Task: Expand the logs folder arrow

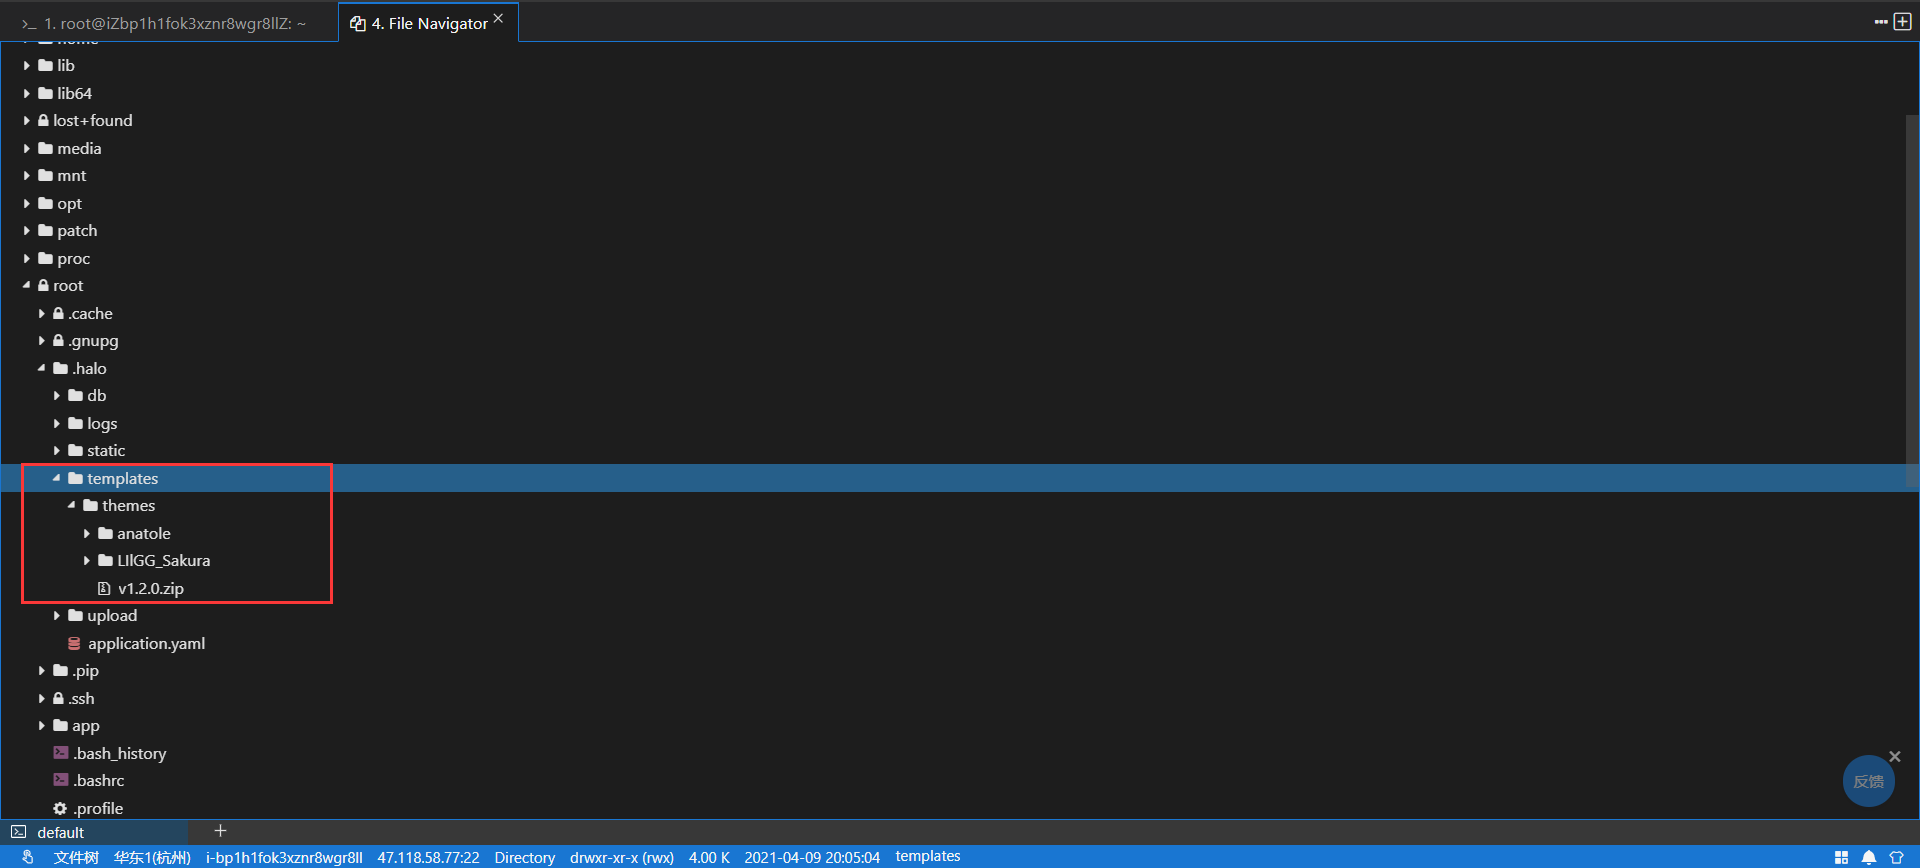Action: (x=56, y=423)
